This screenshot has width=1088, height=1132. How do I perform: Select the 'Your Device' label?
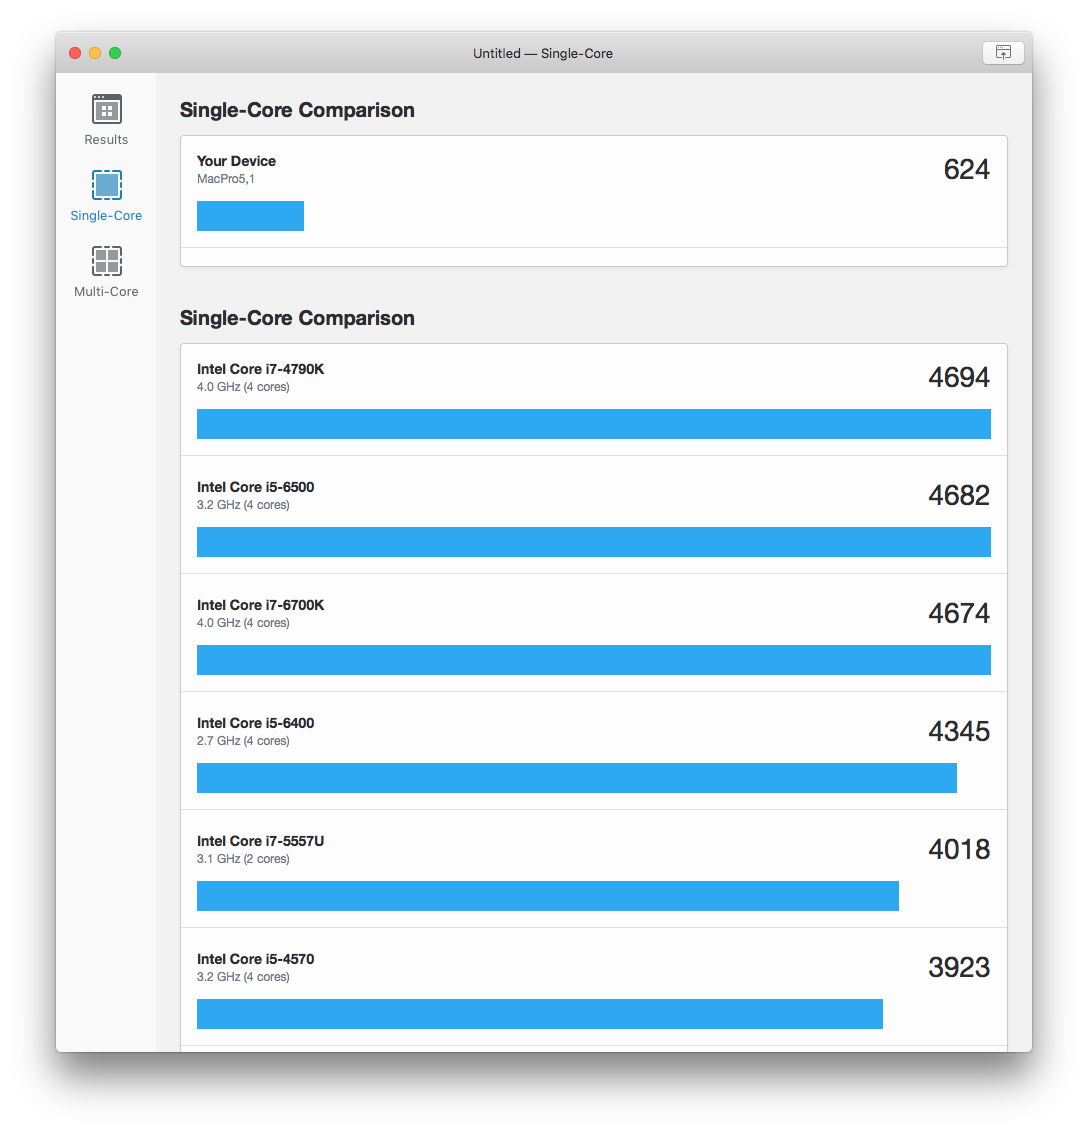(236, 161)
